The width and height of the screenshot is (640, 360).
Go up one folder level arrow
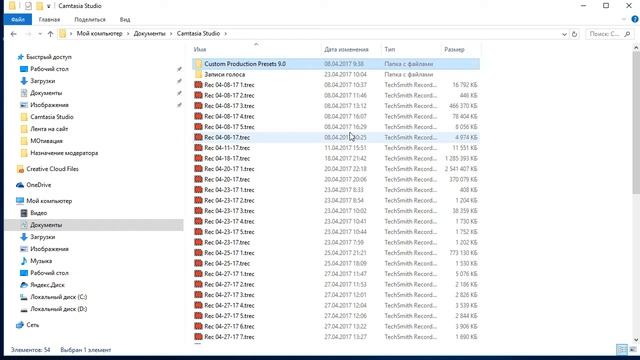click(50, 34)
